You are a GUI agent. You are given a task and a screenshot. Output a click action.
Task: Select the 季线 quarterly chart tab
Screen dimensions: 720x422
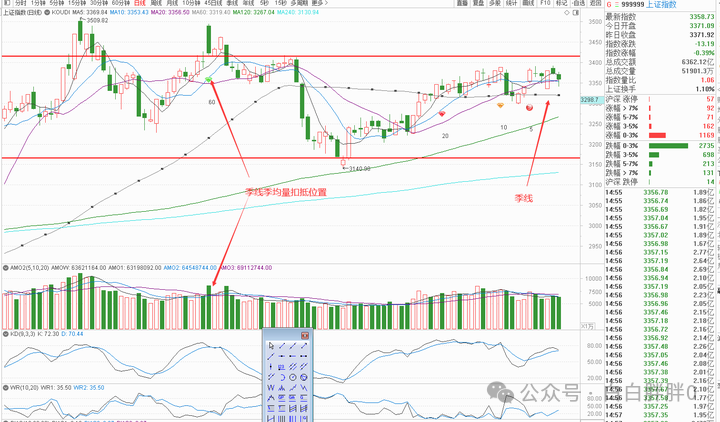point(232,3)
